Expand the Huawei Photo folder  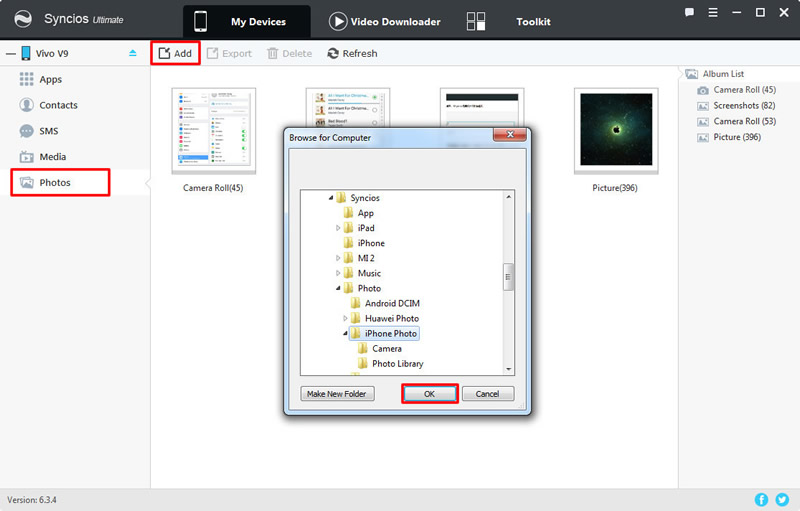coord(345,318)
